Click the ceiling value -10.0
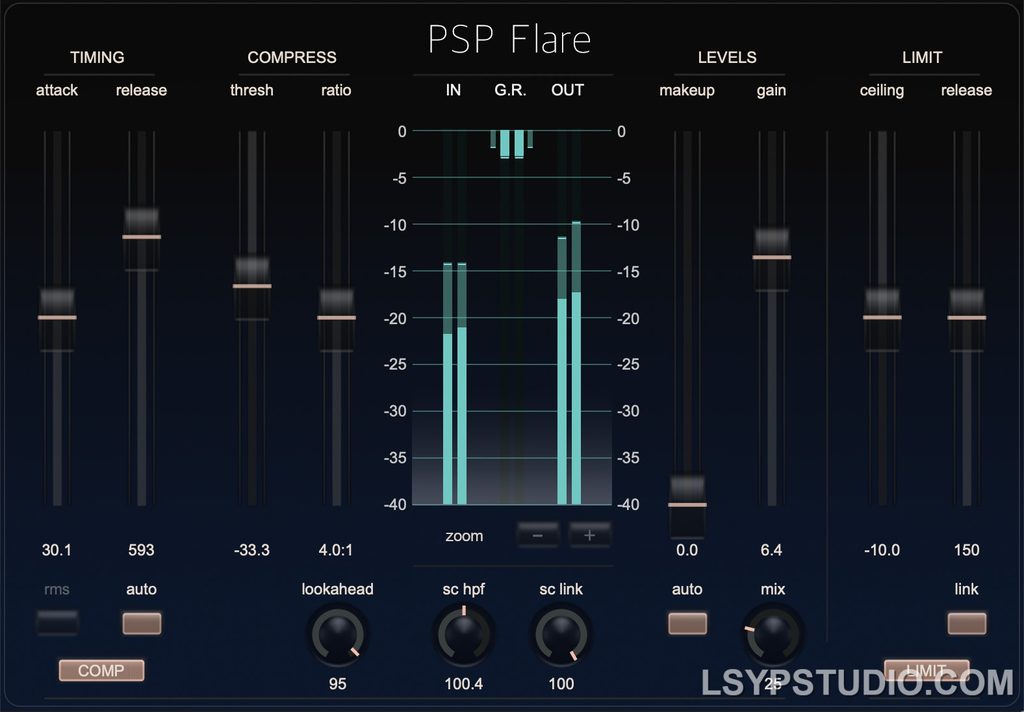Screen dimensions: 1024x712 coord(882,550)
